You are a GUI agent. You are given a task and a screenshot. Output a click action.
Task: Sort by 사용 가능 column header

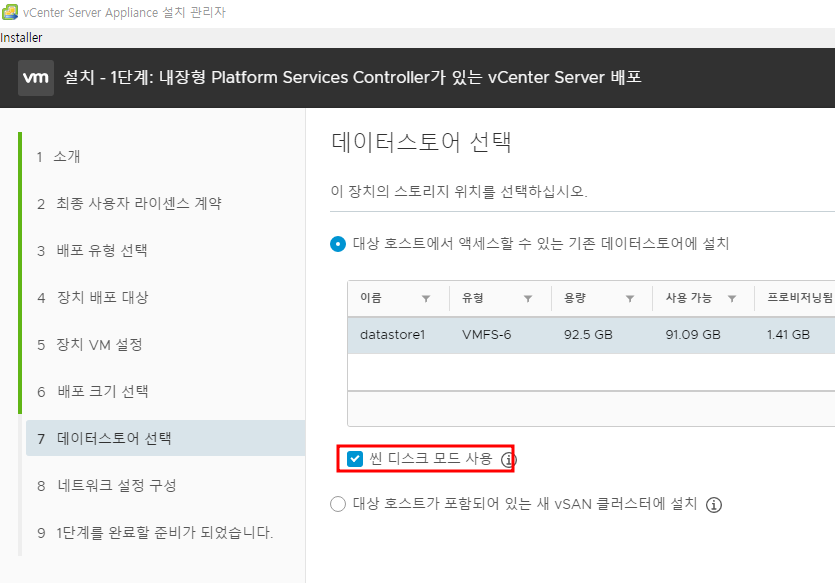click(689, 298)
